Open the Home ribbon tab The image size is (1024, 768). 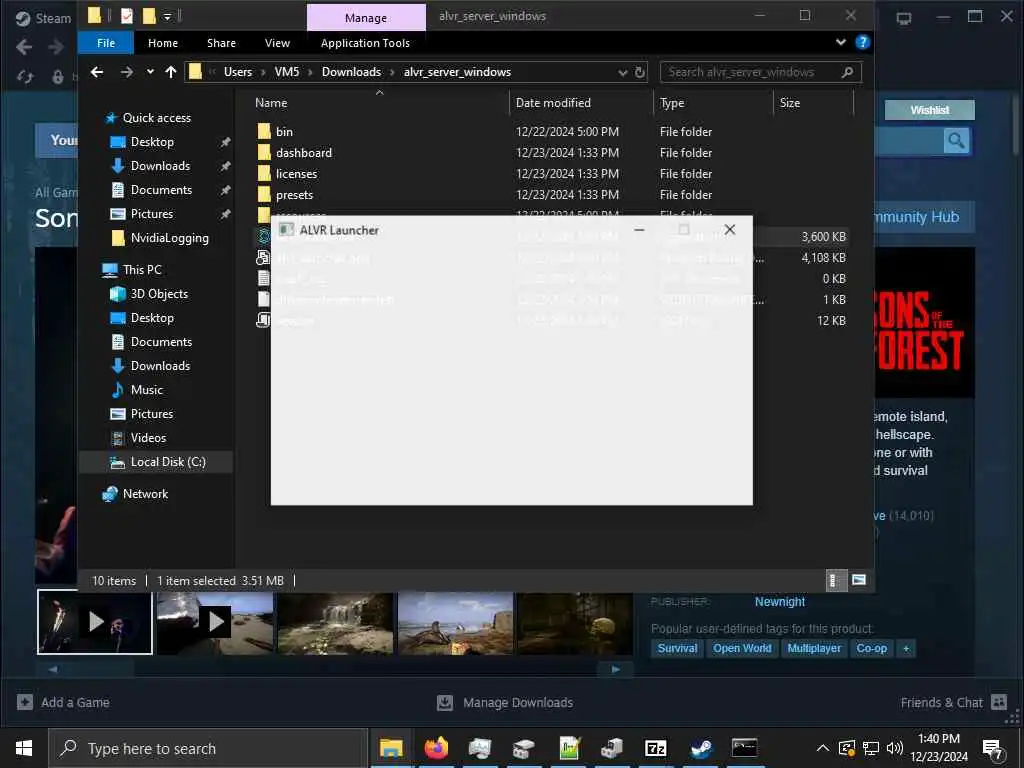click(163, 43)
